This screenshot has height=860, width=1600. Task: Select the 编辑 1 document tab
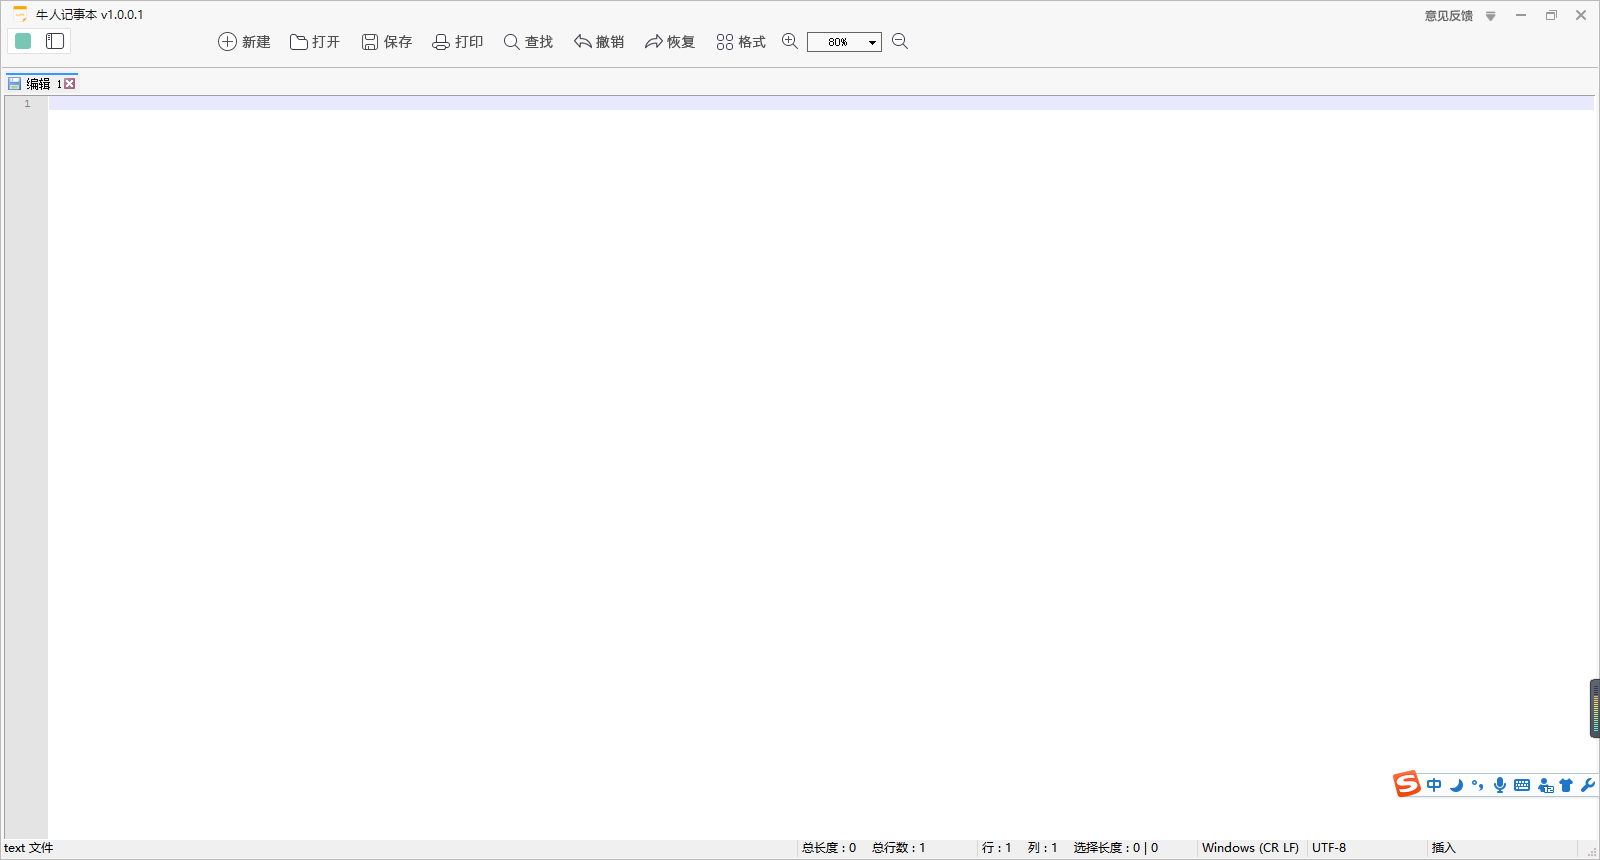38,84
